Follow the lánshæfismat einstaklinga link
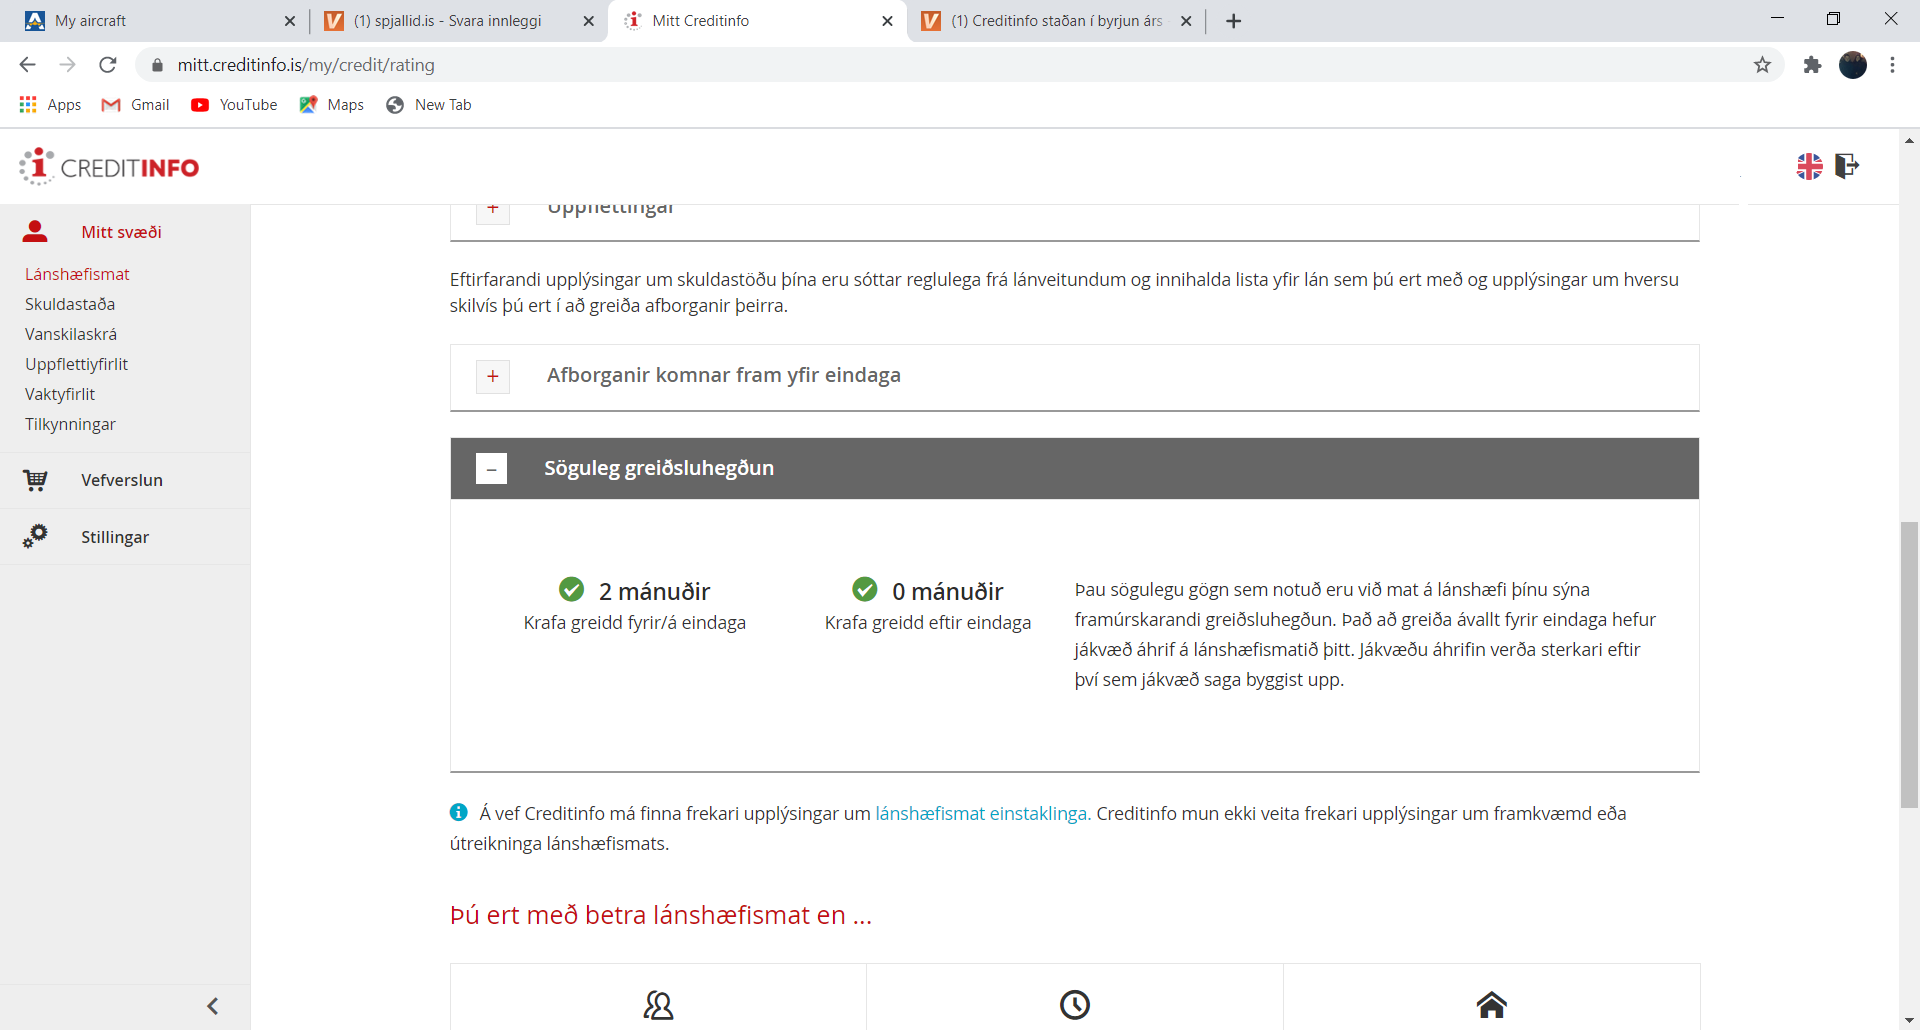 pyautogui.click(x=981, y=813)
